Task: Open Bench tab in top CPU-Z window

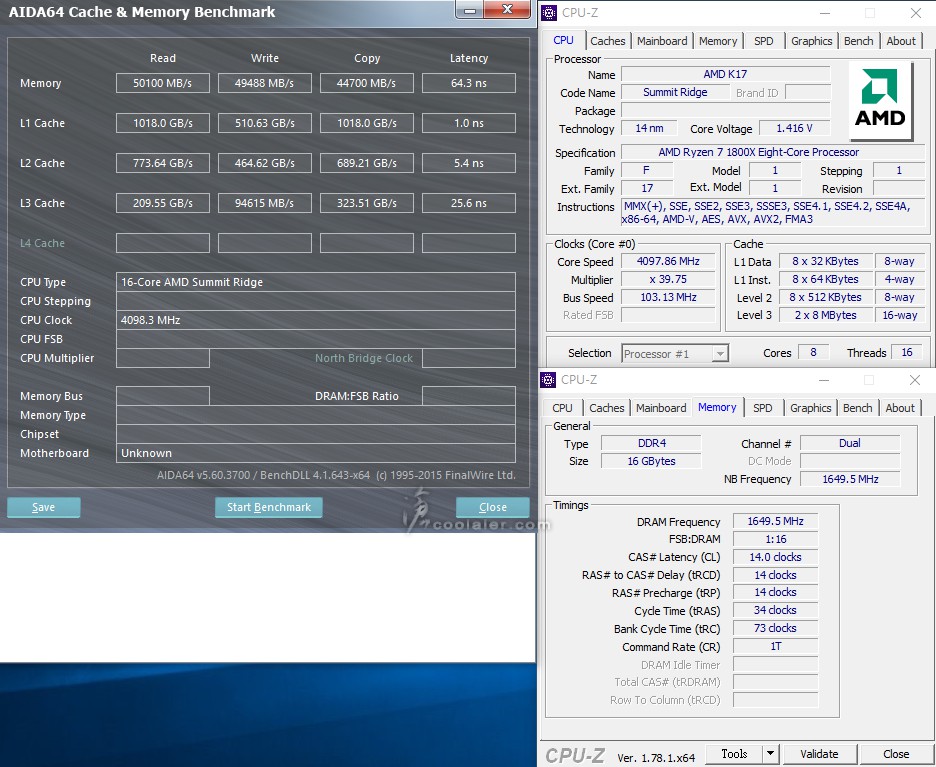Action: tap(858, 41)
